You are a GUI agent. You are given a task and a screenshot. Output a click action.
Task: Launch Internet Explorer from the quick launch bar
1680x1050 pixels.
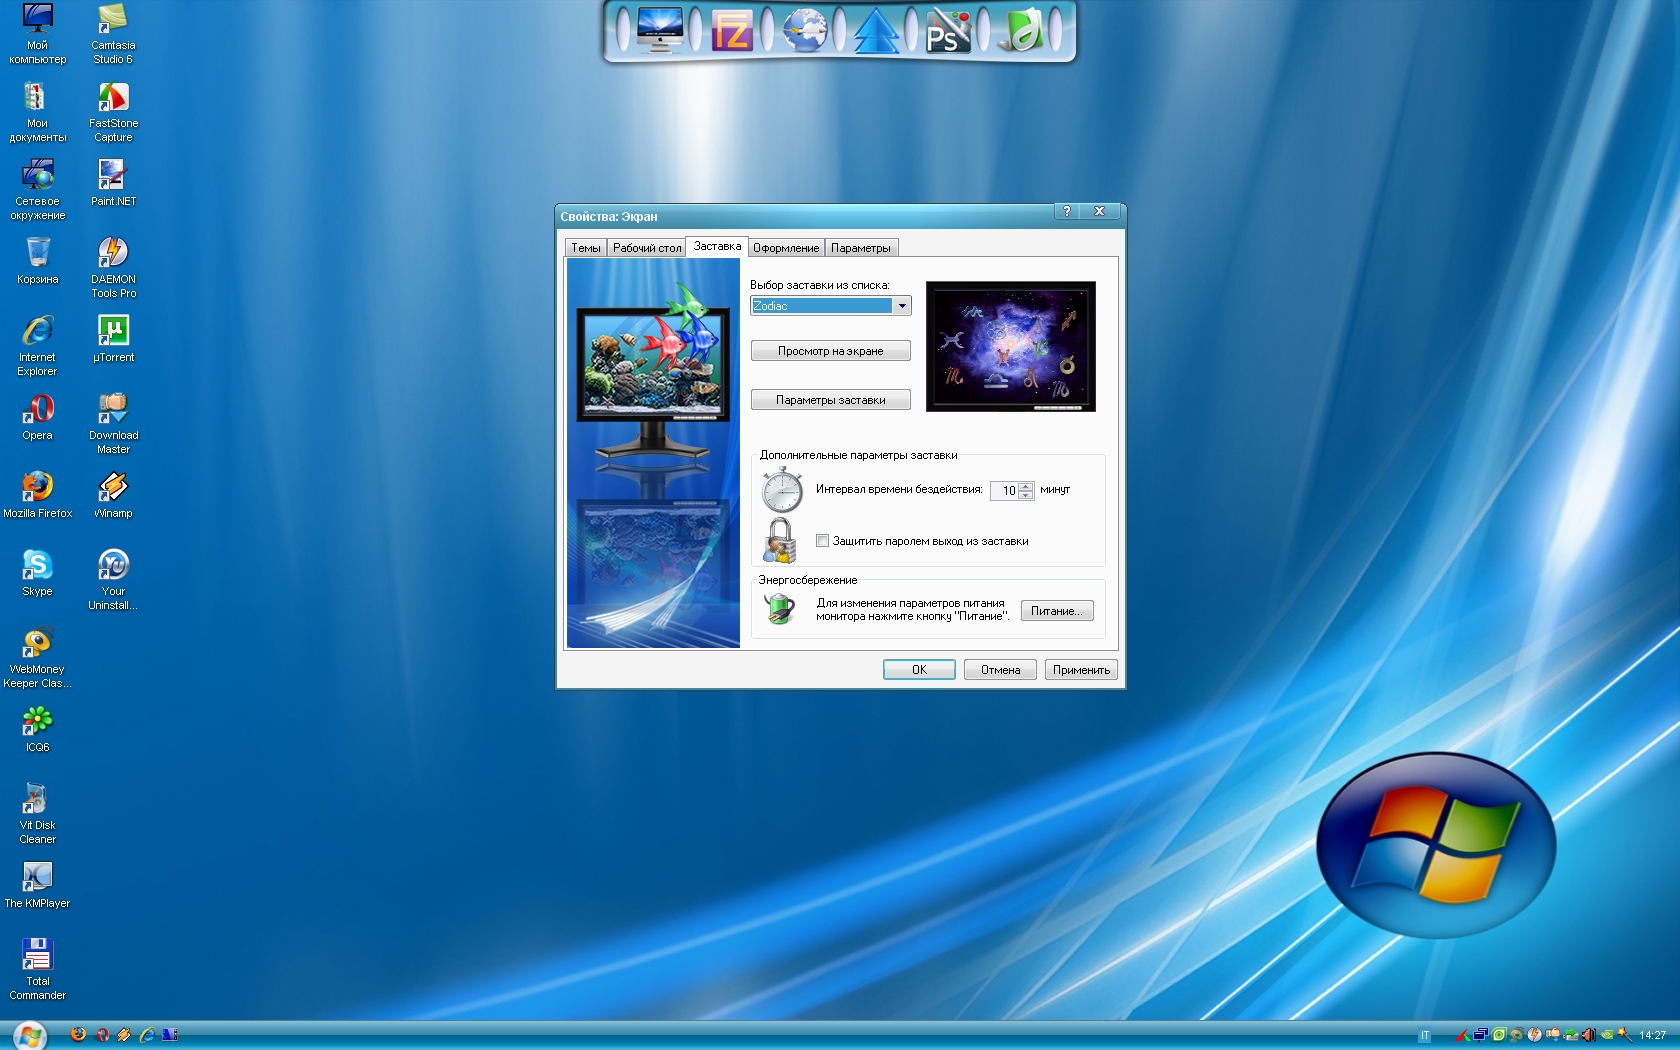(x=147, y=1035)
